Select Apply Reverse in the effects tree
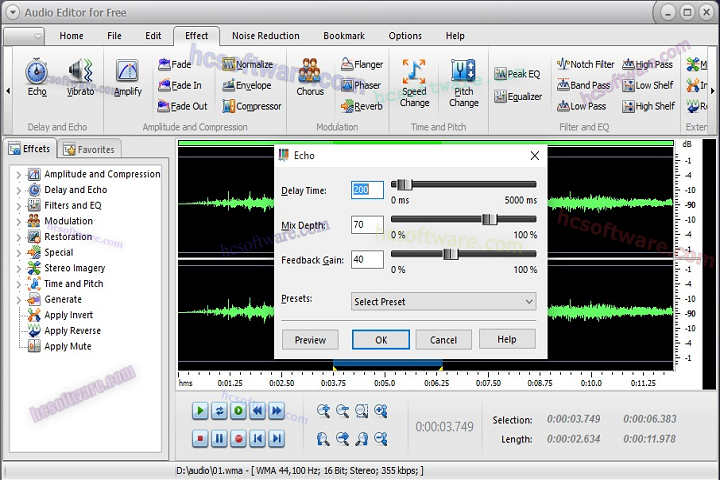The image size is (720, 480). [x=72, y=331]
